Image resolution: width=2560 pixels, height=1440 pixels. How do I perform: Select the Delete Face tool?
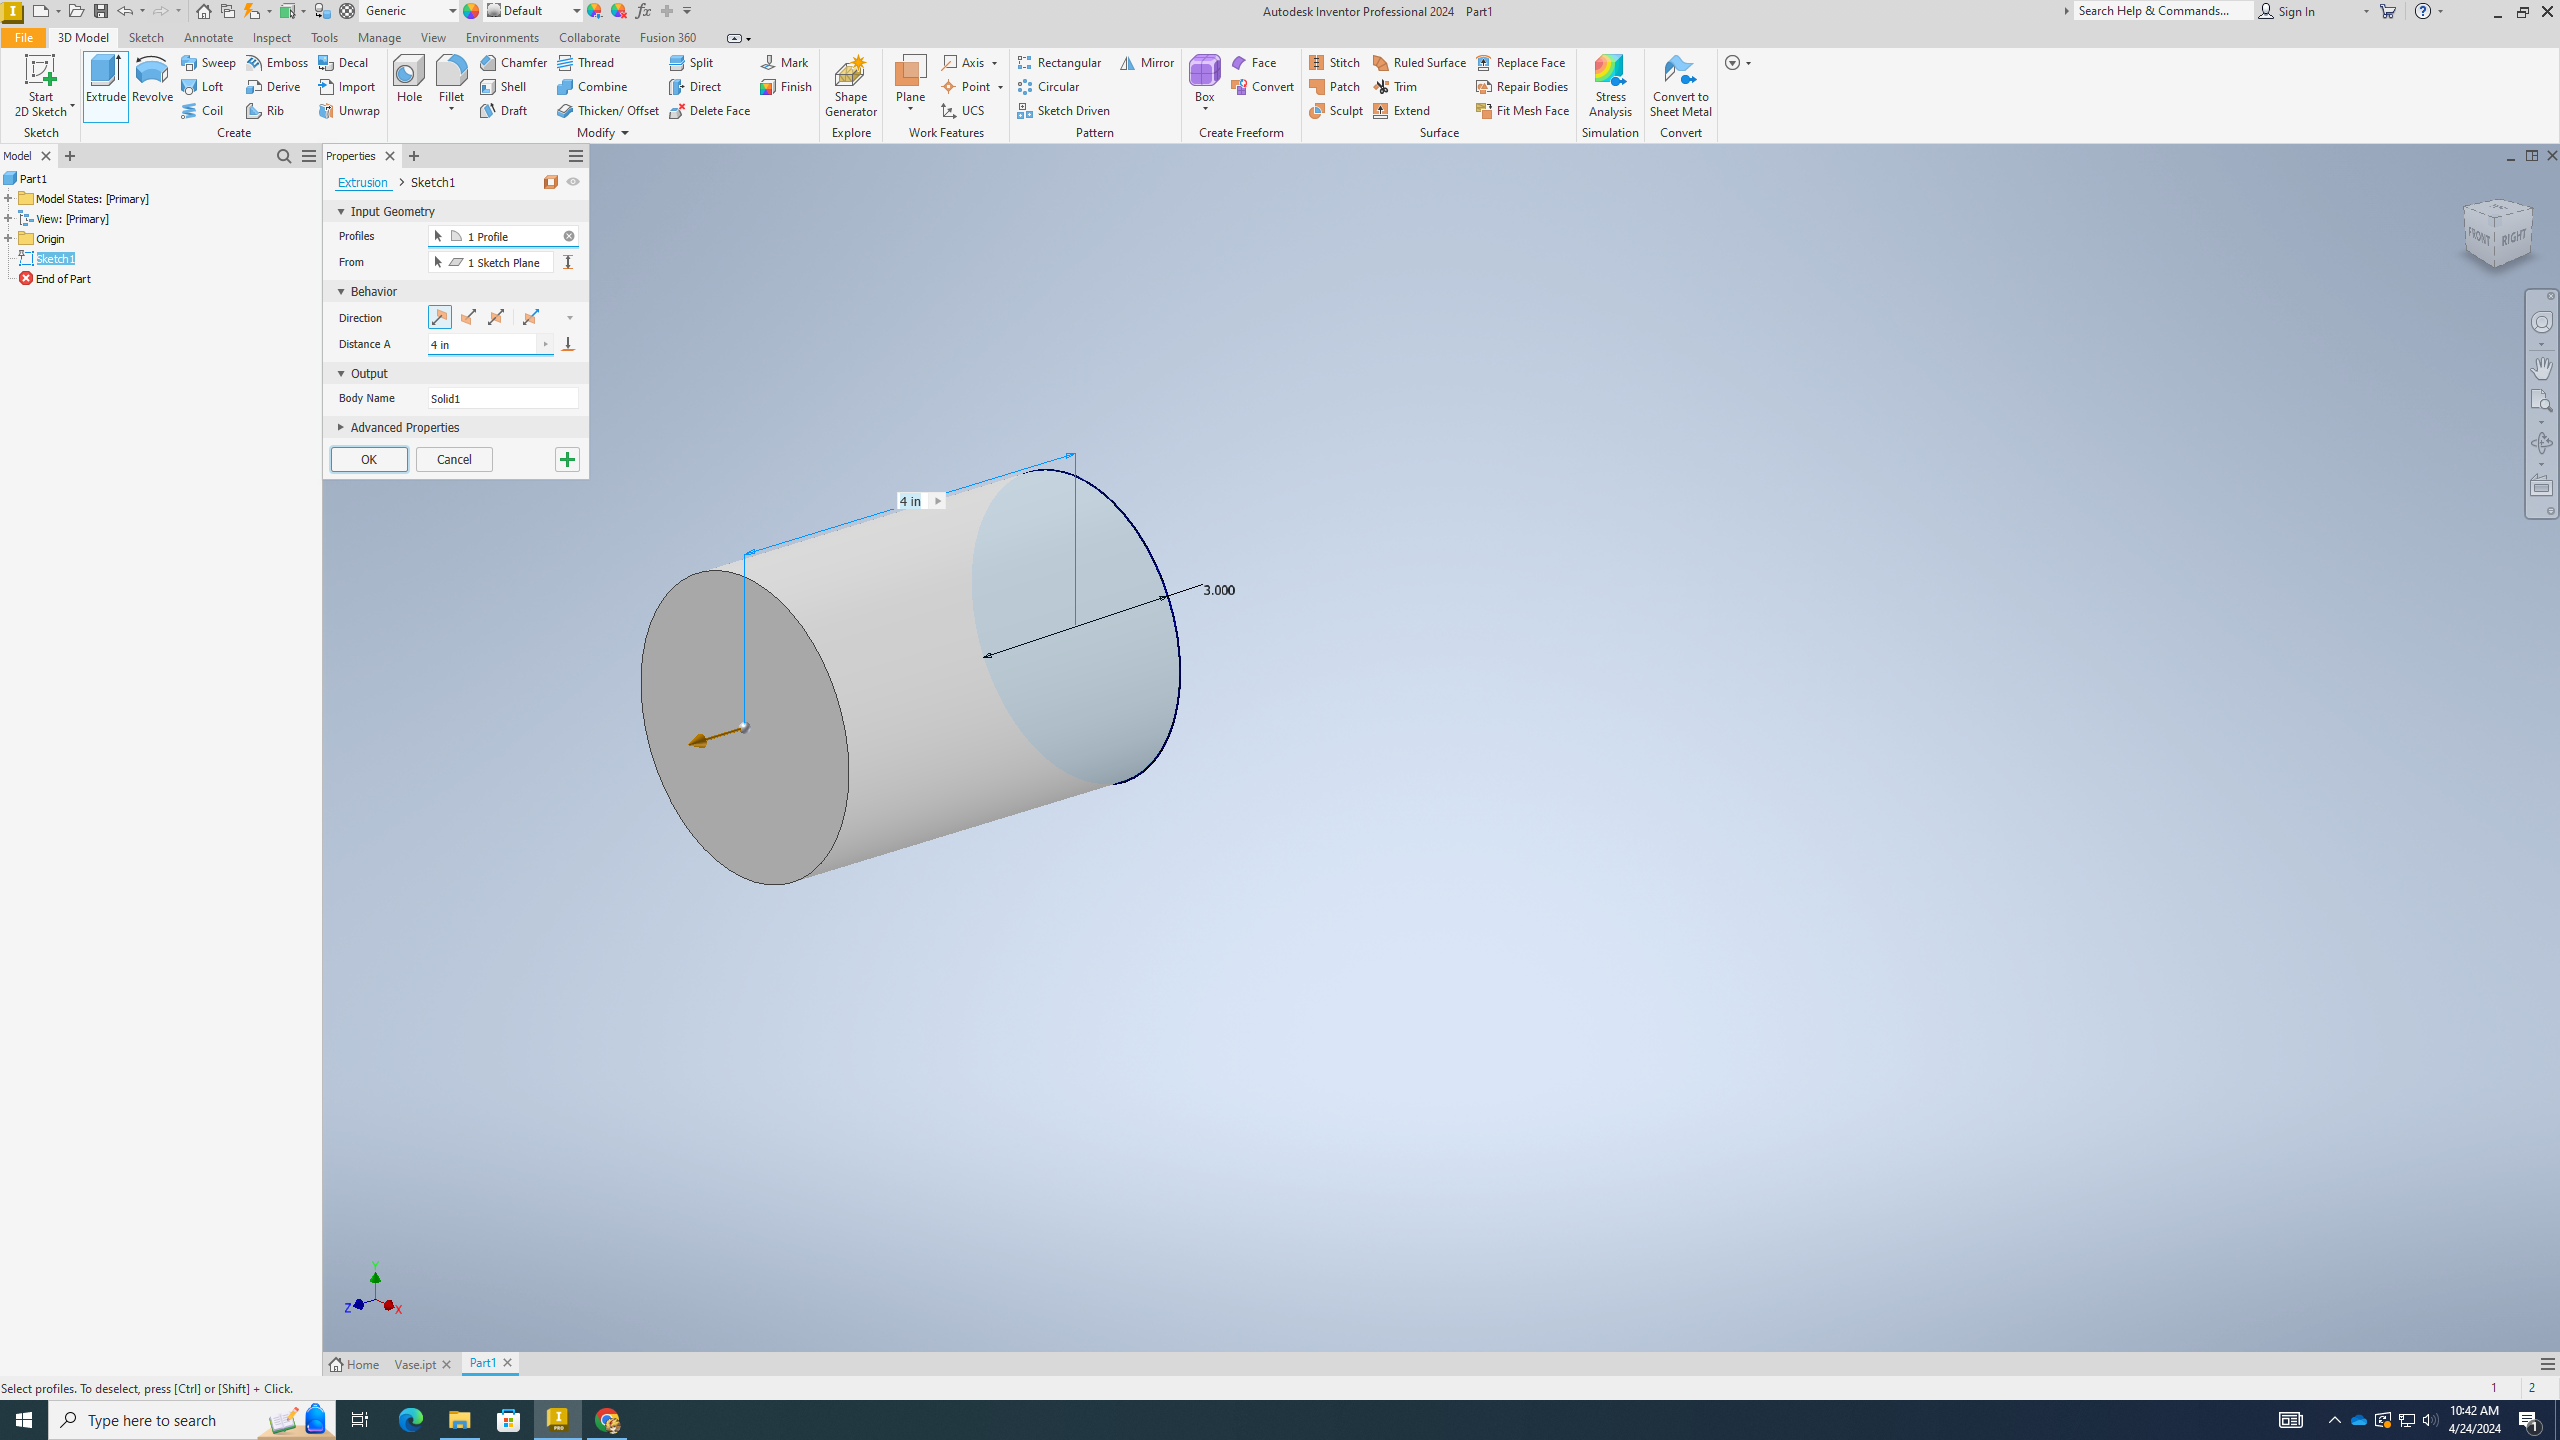point(710,110)
